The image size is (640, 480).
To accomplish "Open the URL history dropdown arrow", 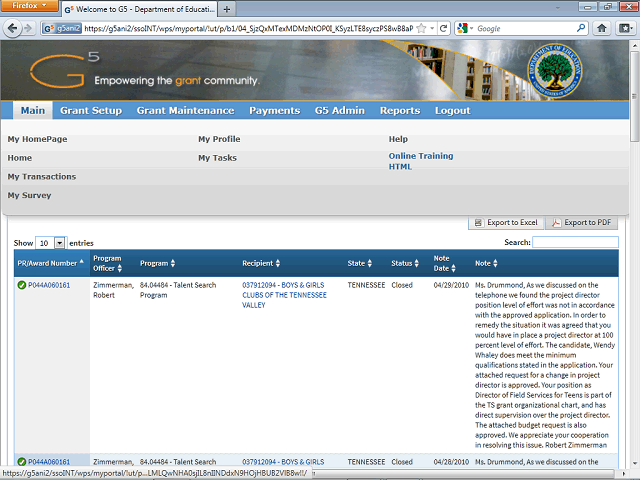I will click(x=432, y=28).
